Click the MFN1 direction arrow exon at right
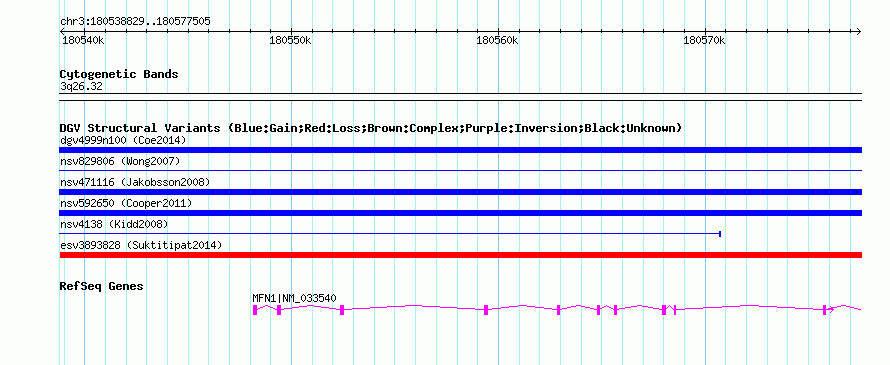The image size is (890, 365). pos(826,309)
